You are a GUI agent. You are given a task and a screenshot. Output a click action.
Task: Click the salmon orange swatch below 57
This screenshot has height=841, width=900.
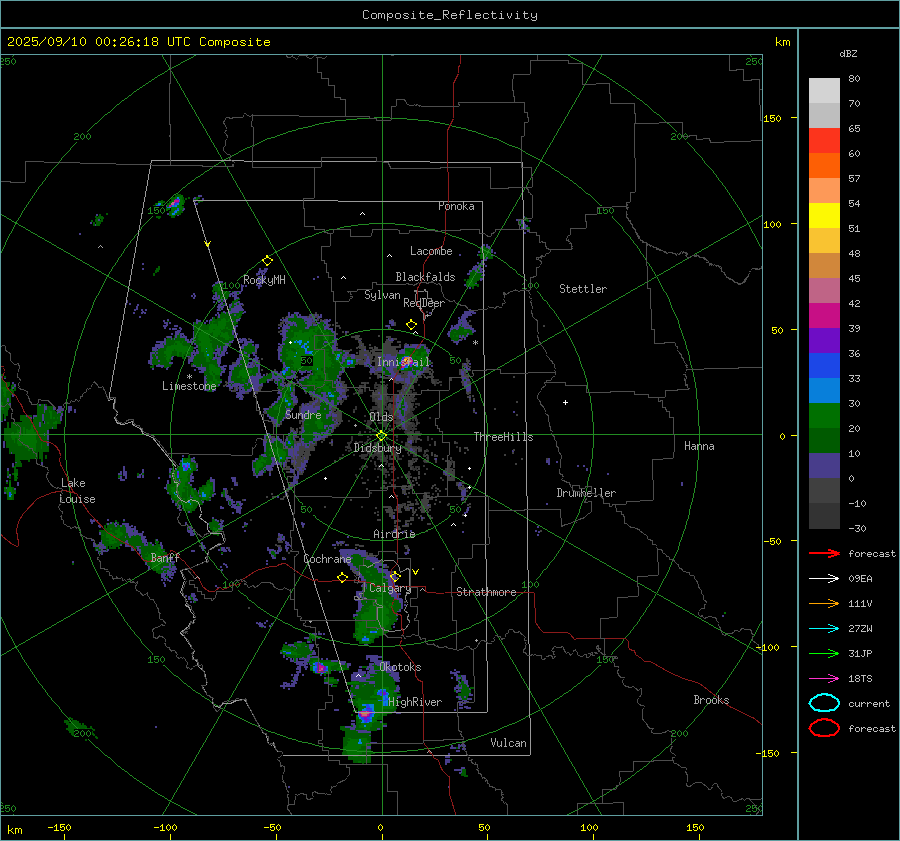[824, 191]
